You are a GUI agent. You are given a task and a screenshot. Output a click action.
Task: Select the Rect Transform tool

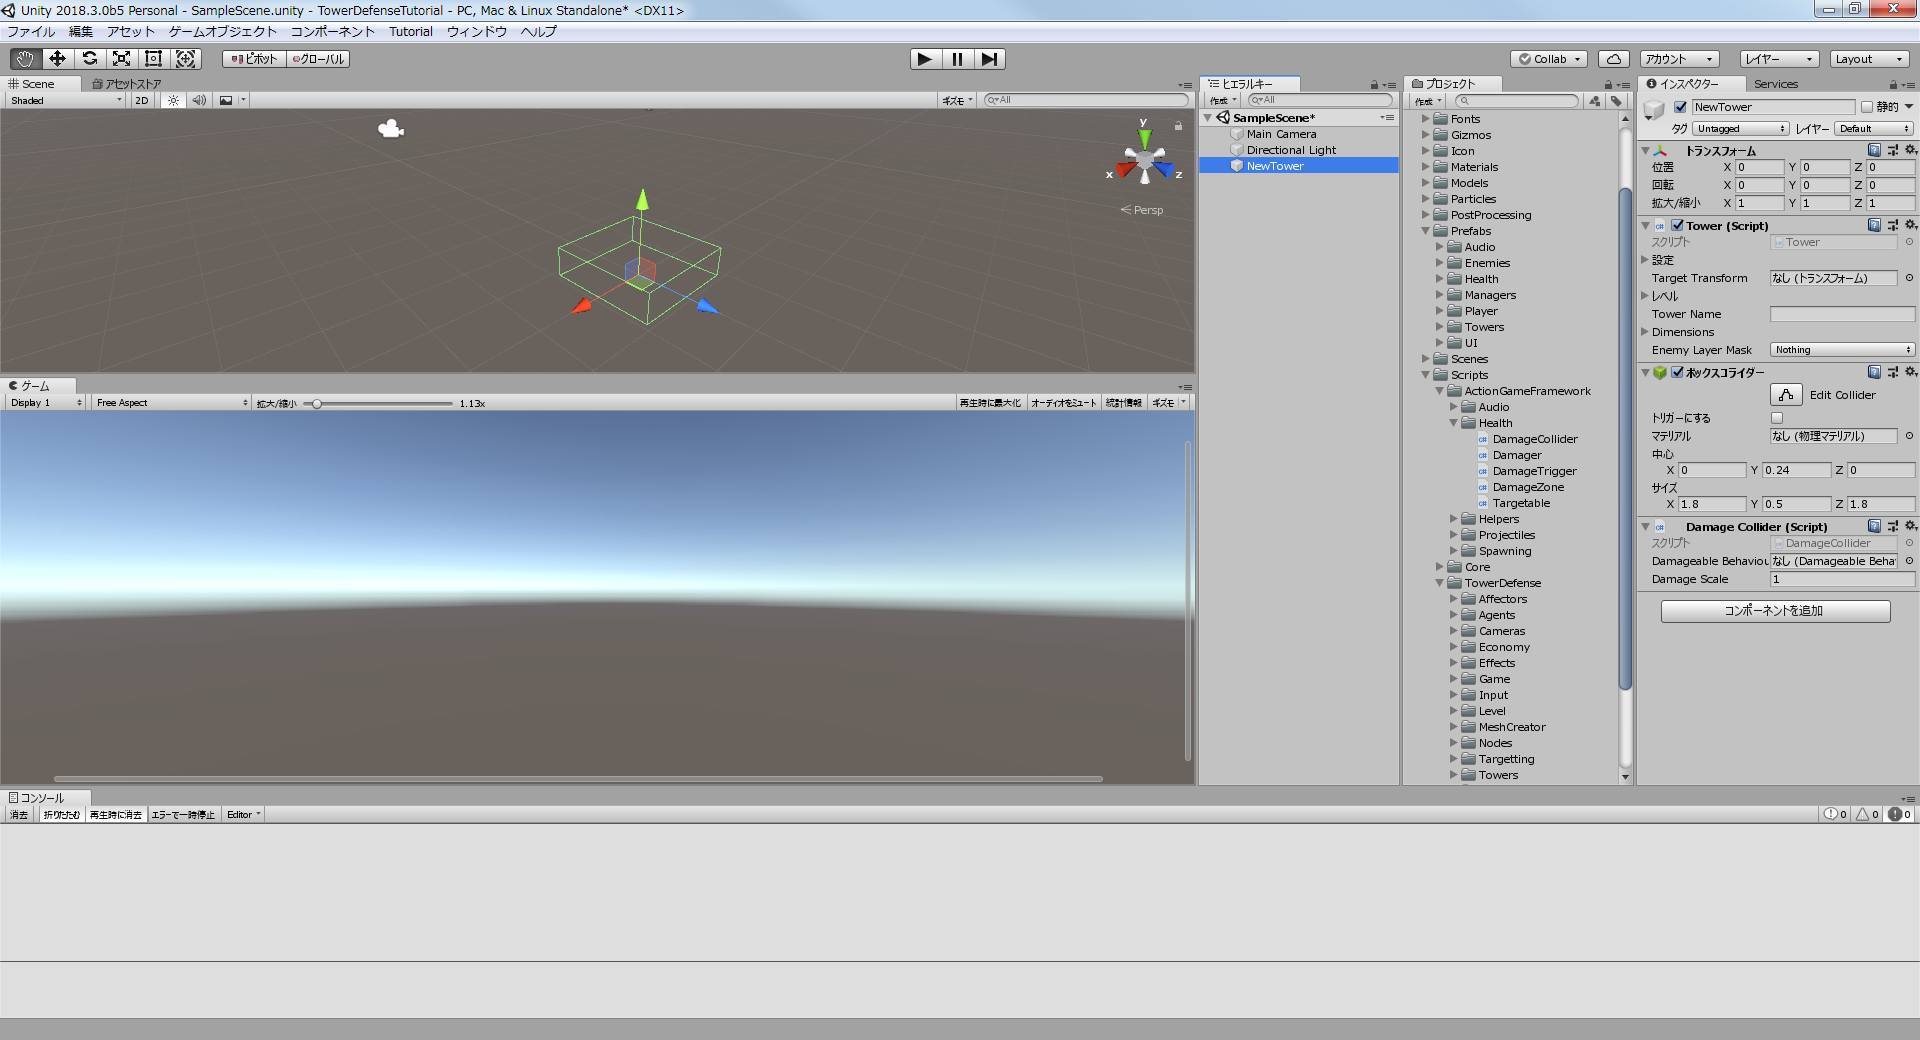tap(153, 59)
